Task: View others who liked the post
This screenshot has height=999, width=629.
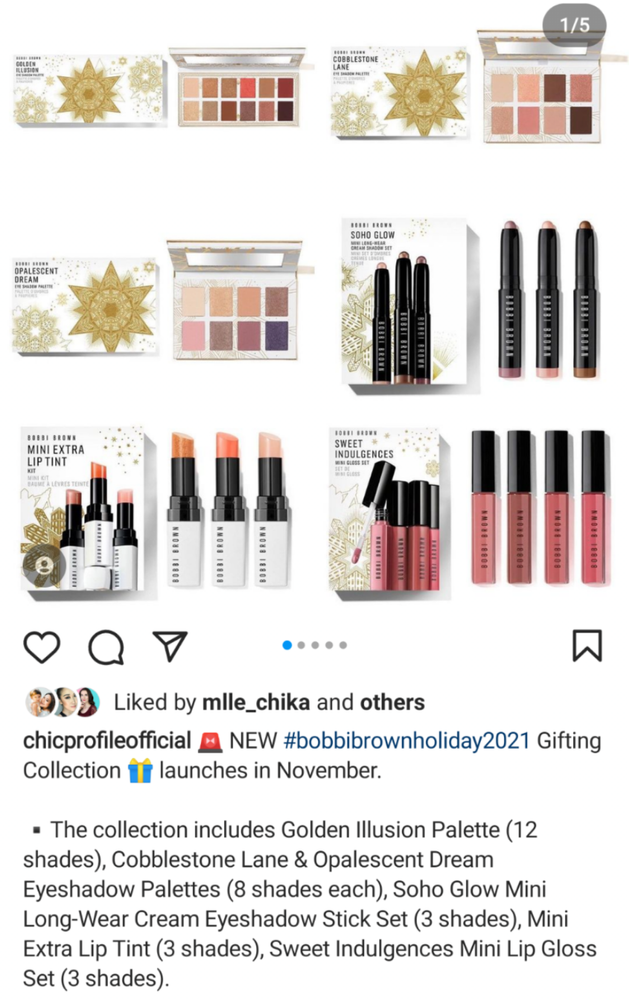Action: click(393, 702)
